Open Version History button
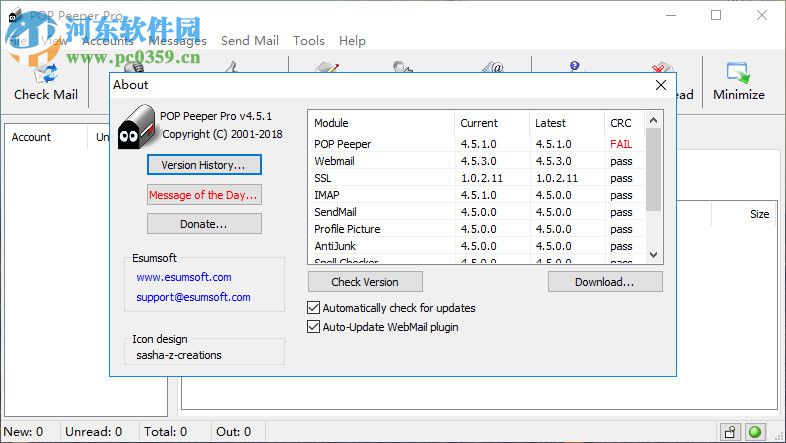This screenshot has height=443, width=786. (204, 165)
